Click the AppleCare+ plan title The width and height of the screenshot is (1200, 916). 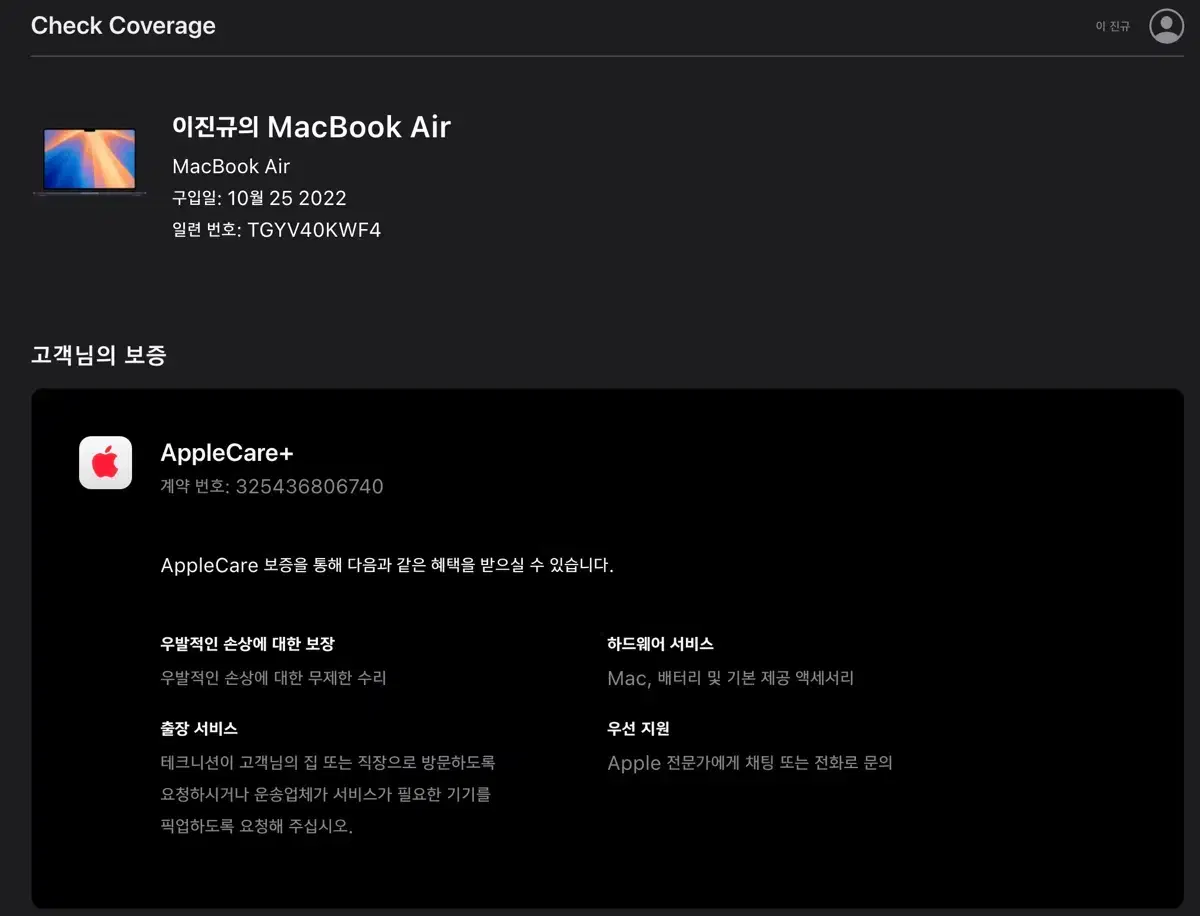click(227, 453)
